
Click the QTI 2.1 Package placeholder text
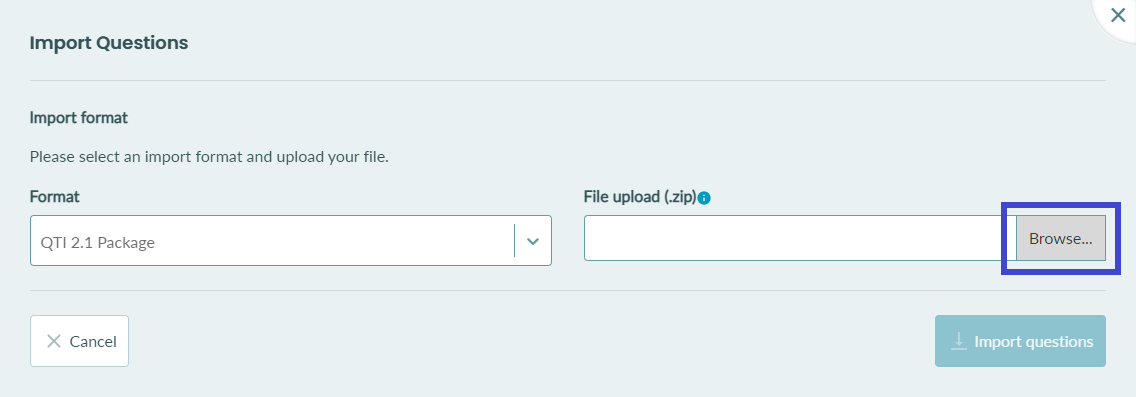pos(98,243)
